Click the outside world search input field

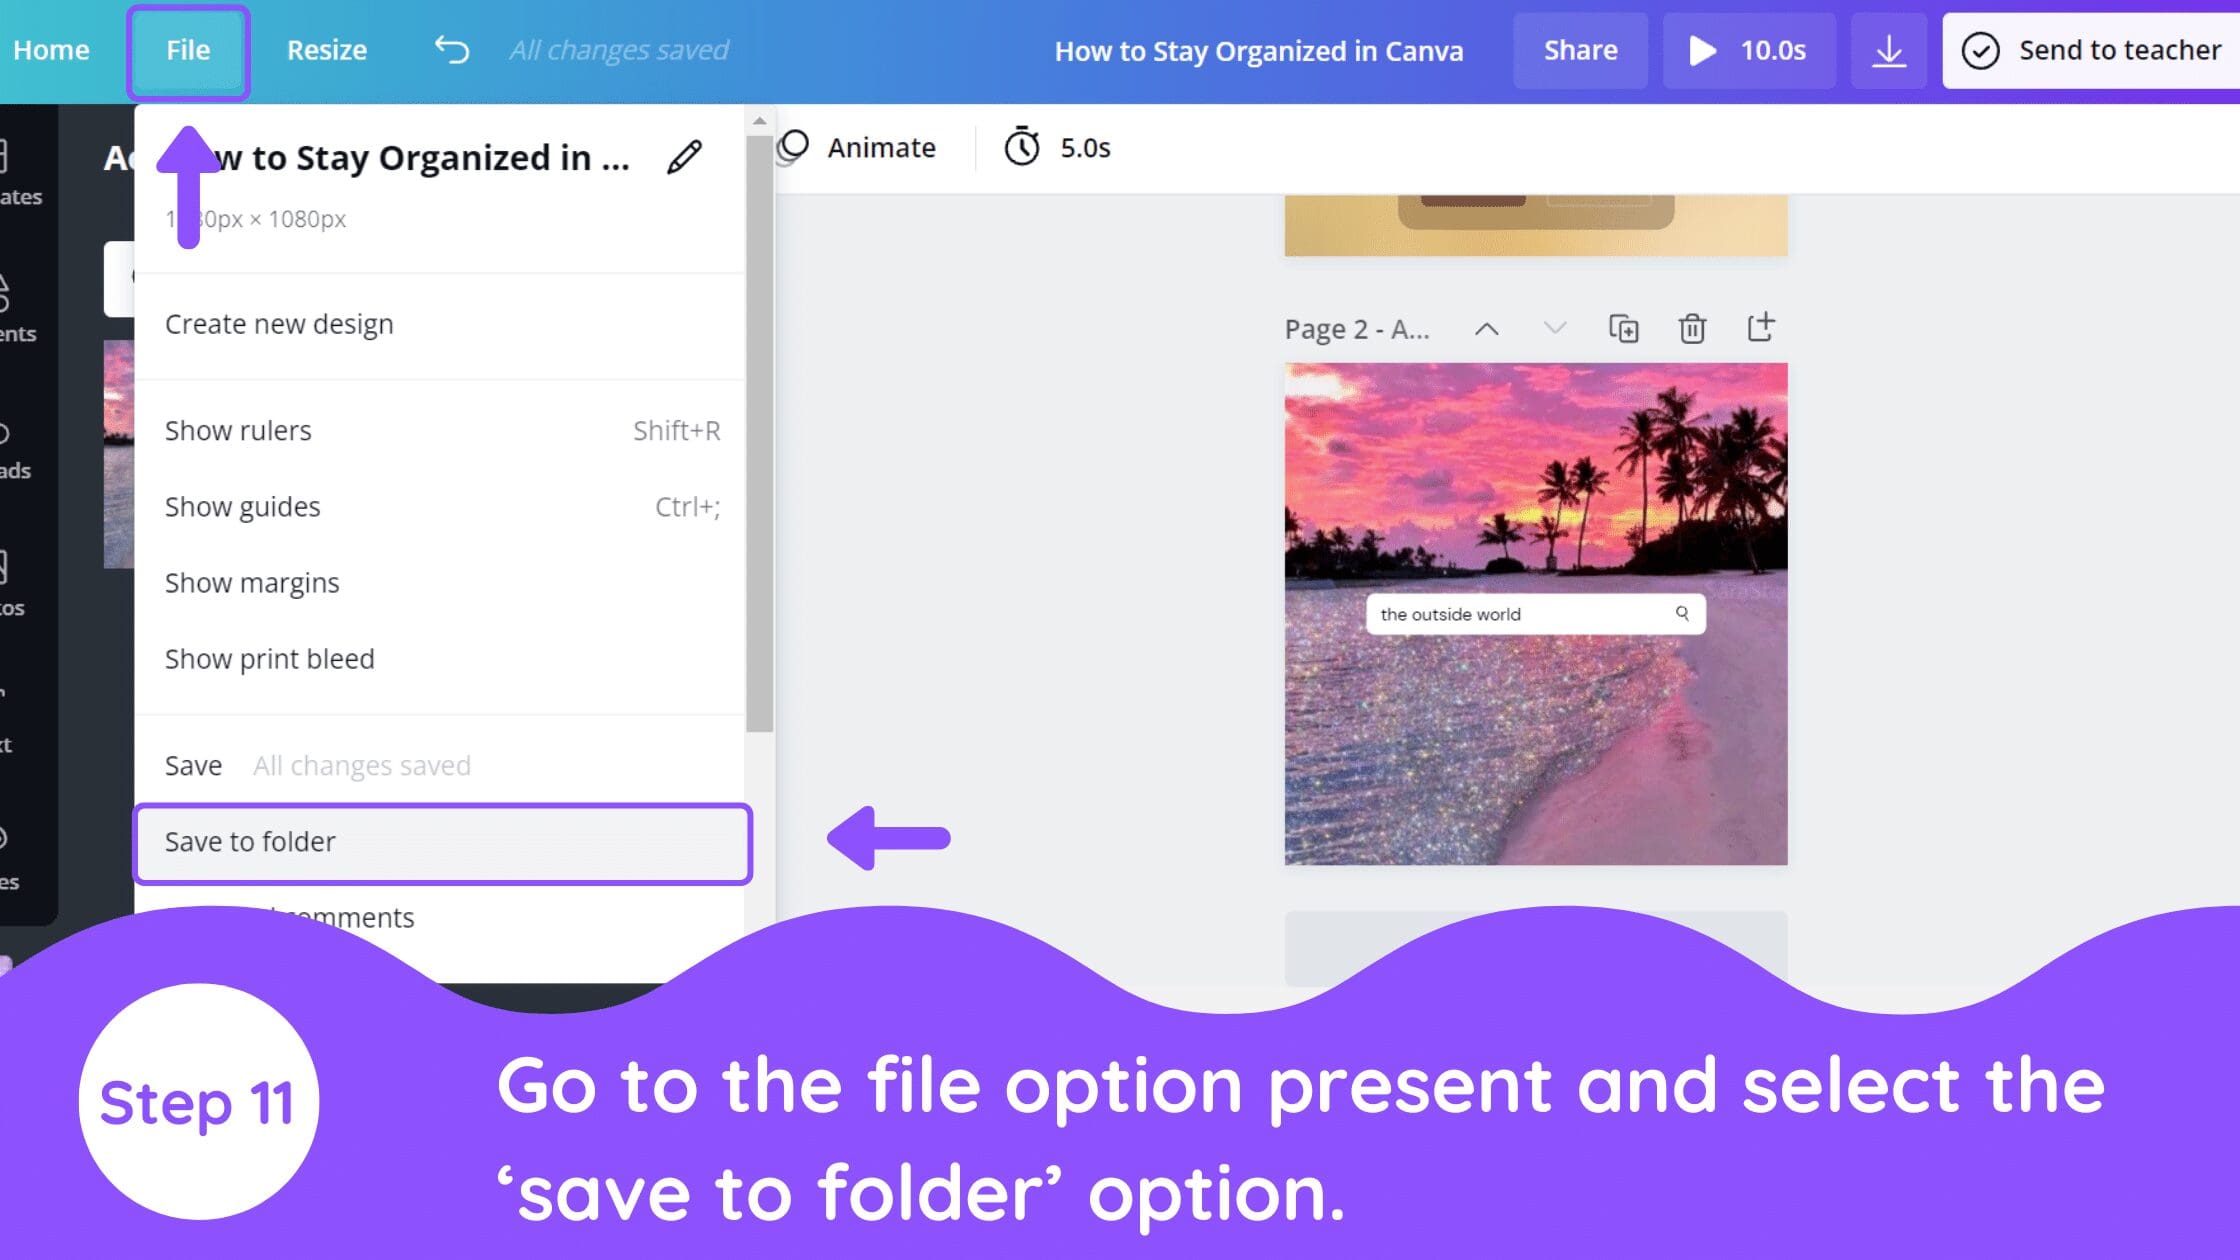pyautogui.click(x=1534, y=614)
